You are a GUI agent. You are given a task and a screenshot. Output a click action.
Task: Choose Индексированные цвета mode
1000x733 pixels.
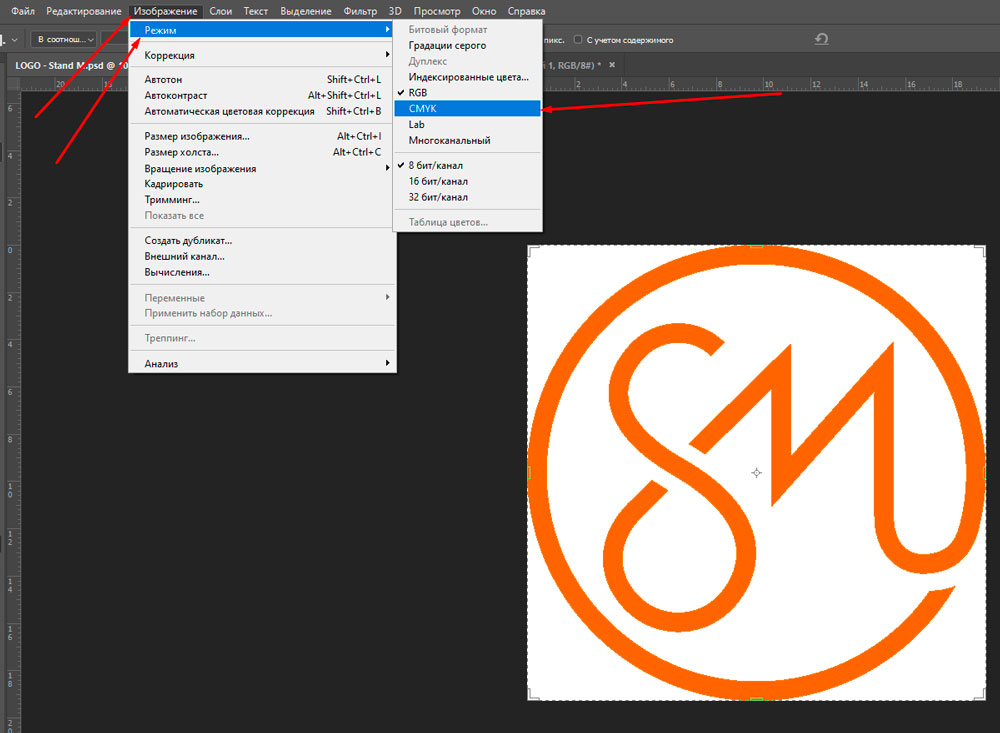(467, 77)
